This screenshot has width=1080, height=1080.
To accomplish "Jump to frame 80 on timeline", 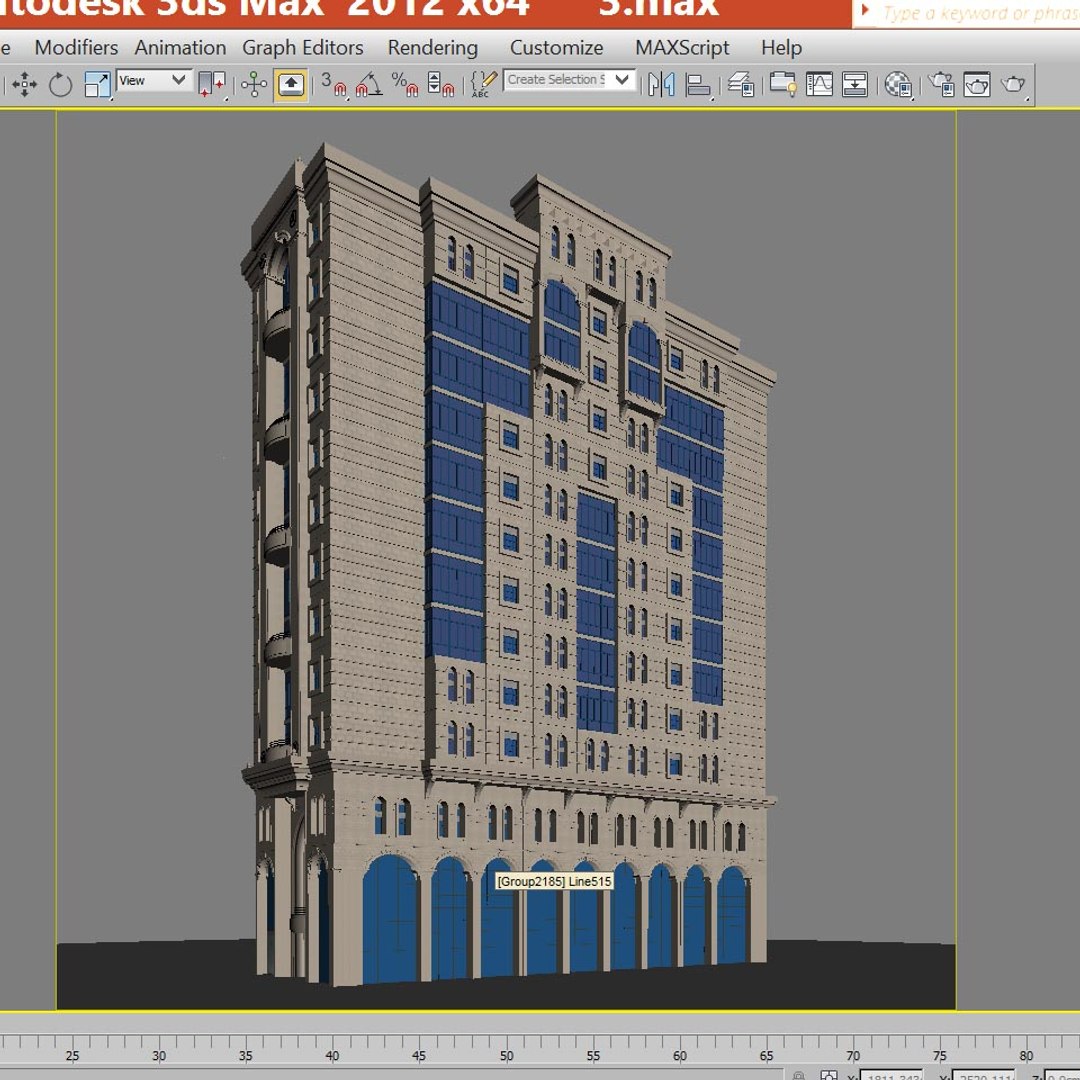I will pos(1026,1055).
